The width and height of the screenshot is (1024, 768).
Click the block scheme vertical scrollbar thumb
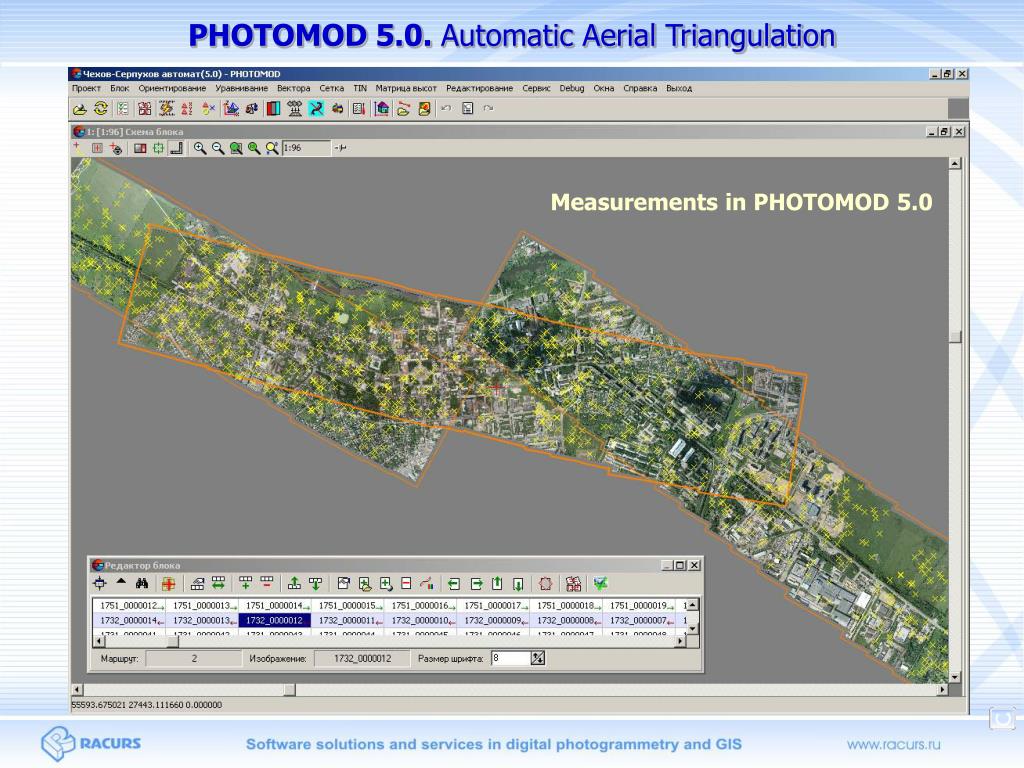click(x=955, y=337)
